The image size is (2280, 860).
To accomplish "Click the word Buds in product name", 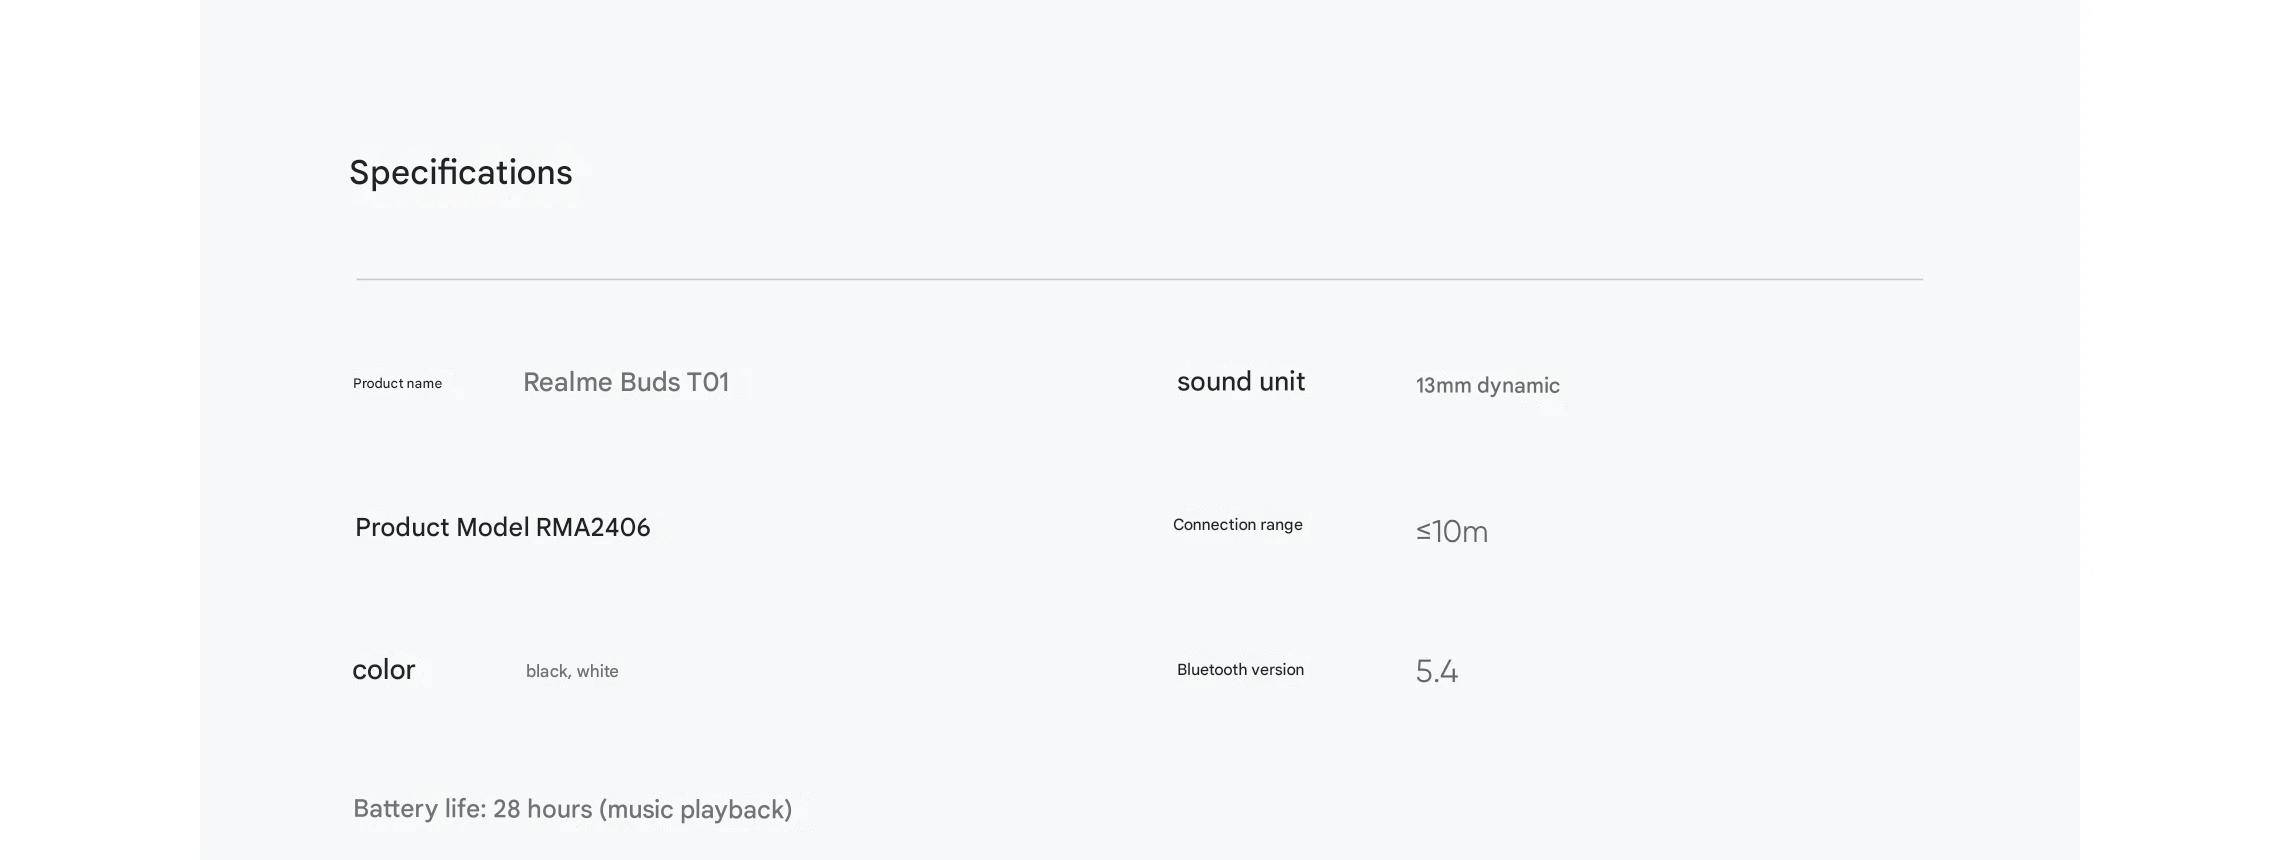I will [x=649, y=382].
